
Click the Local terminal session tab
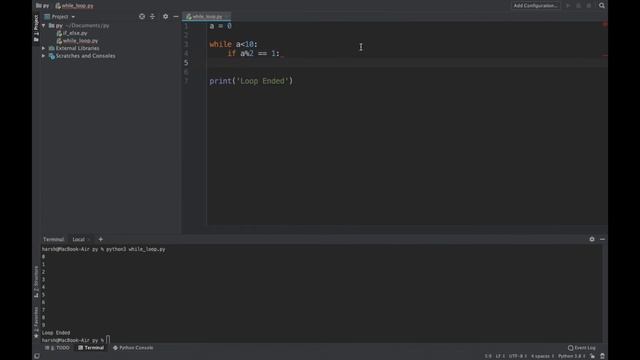(x=78, y=240)
